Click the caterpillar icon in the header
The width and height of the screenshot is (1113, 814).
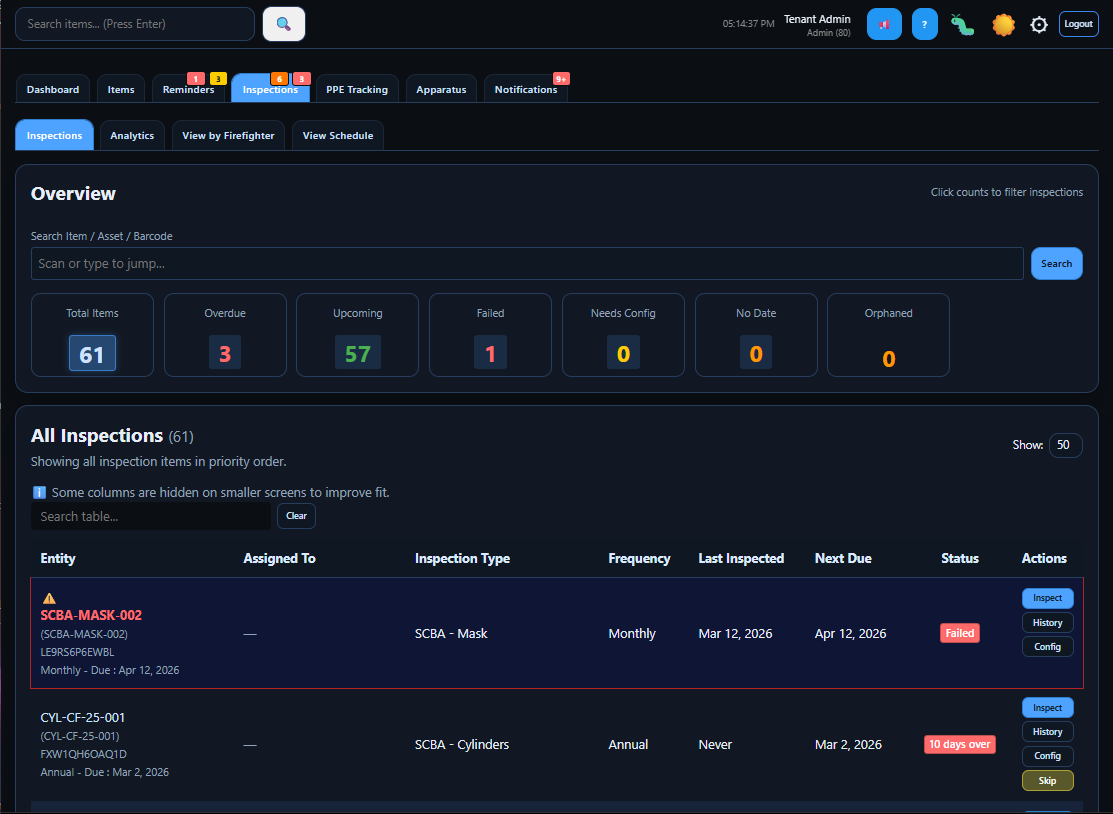(x=962, y=24)
